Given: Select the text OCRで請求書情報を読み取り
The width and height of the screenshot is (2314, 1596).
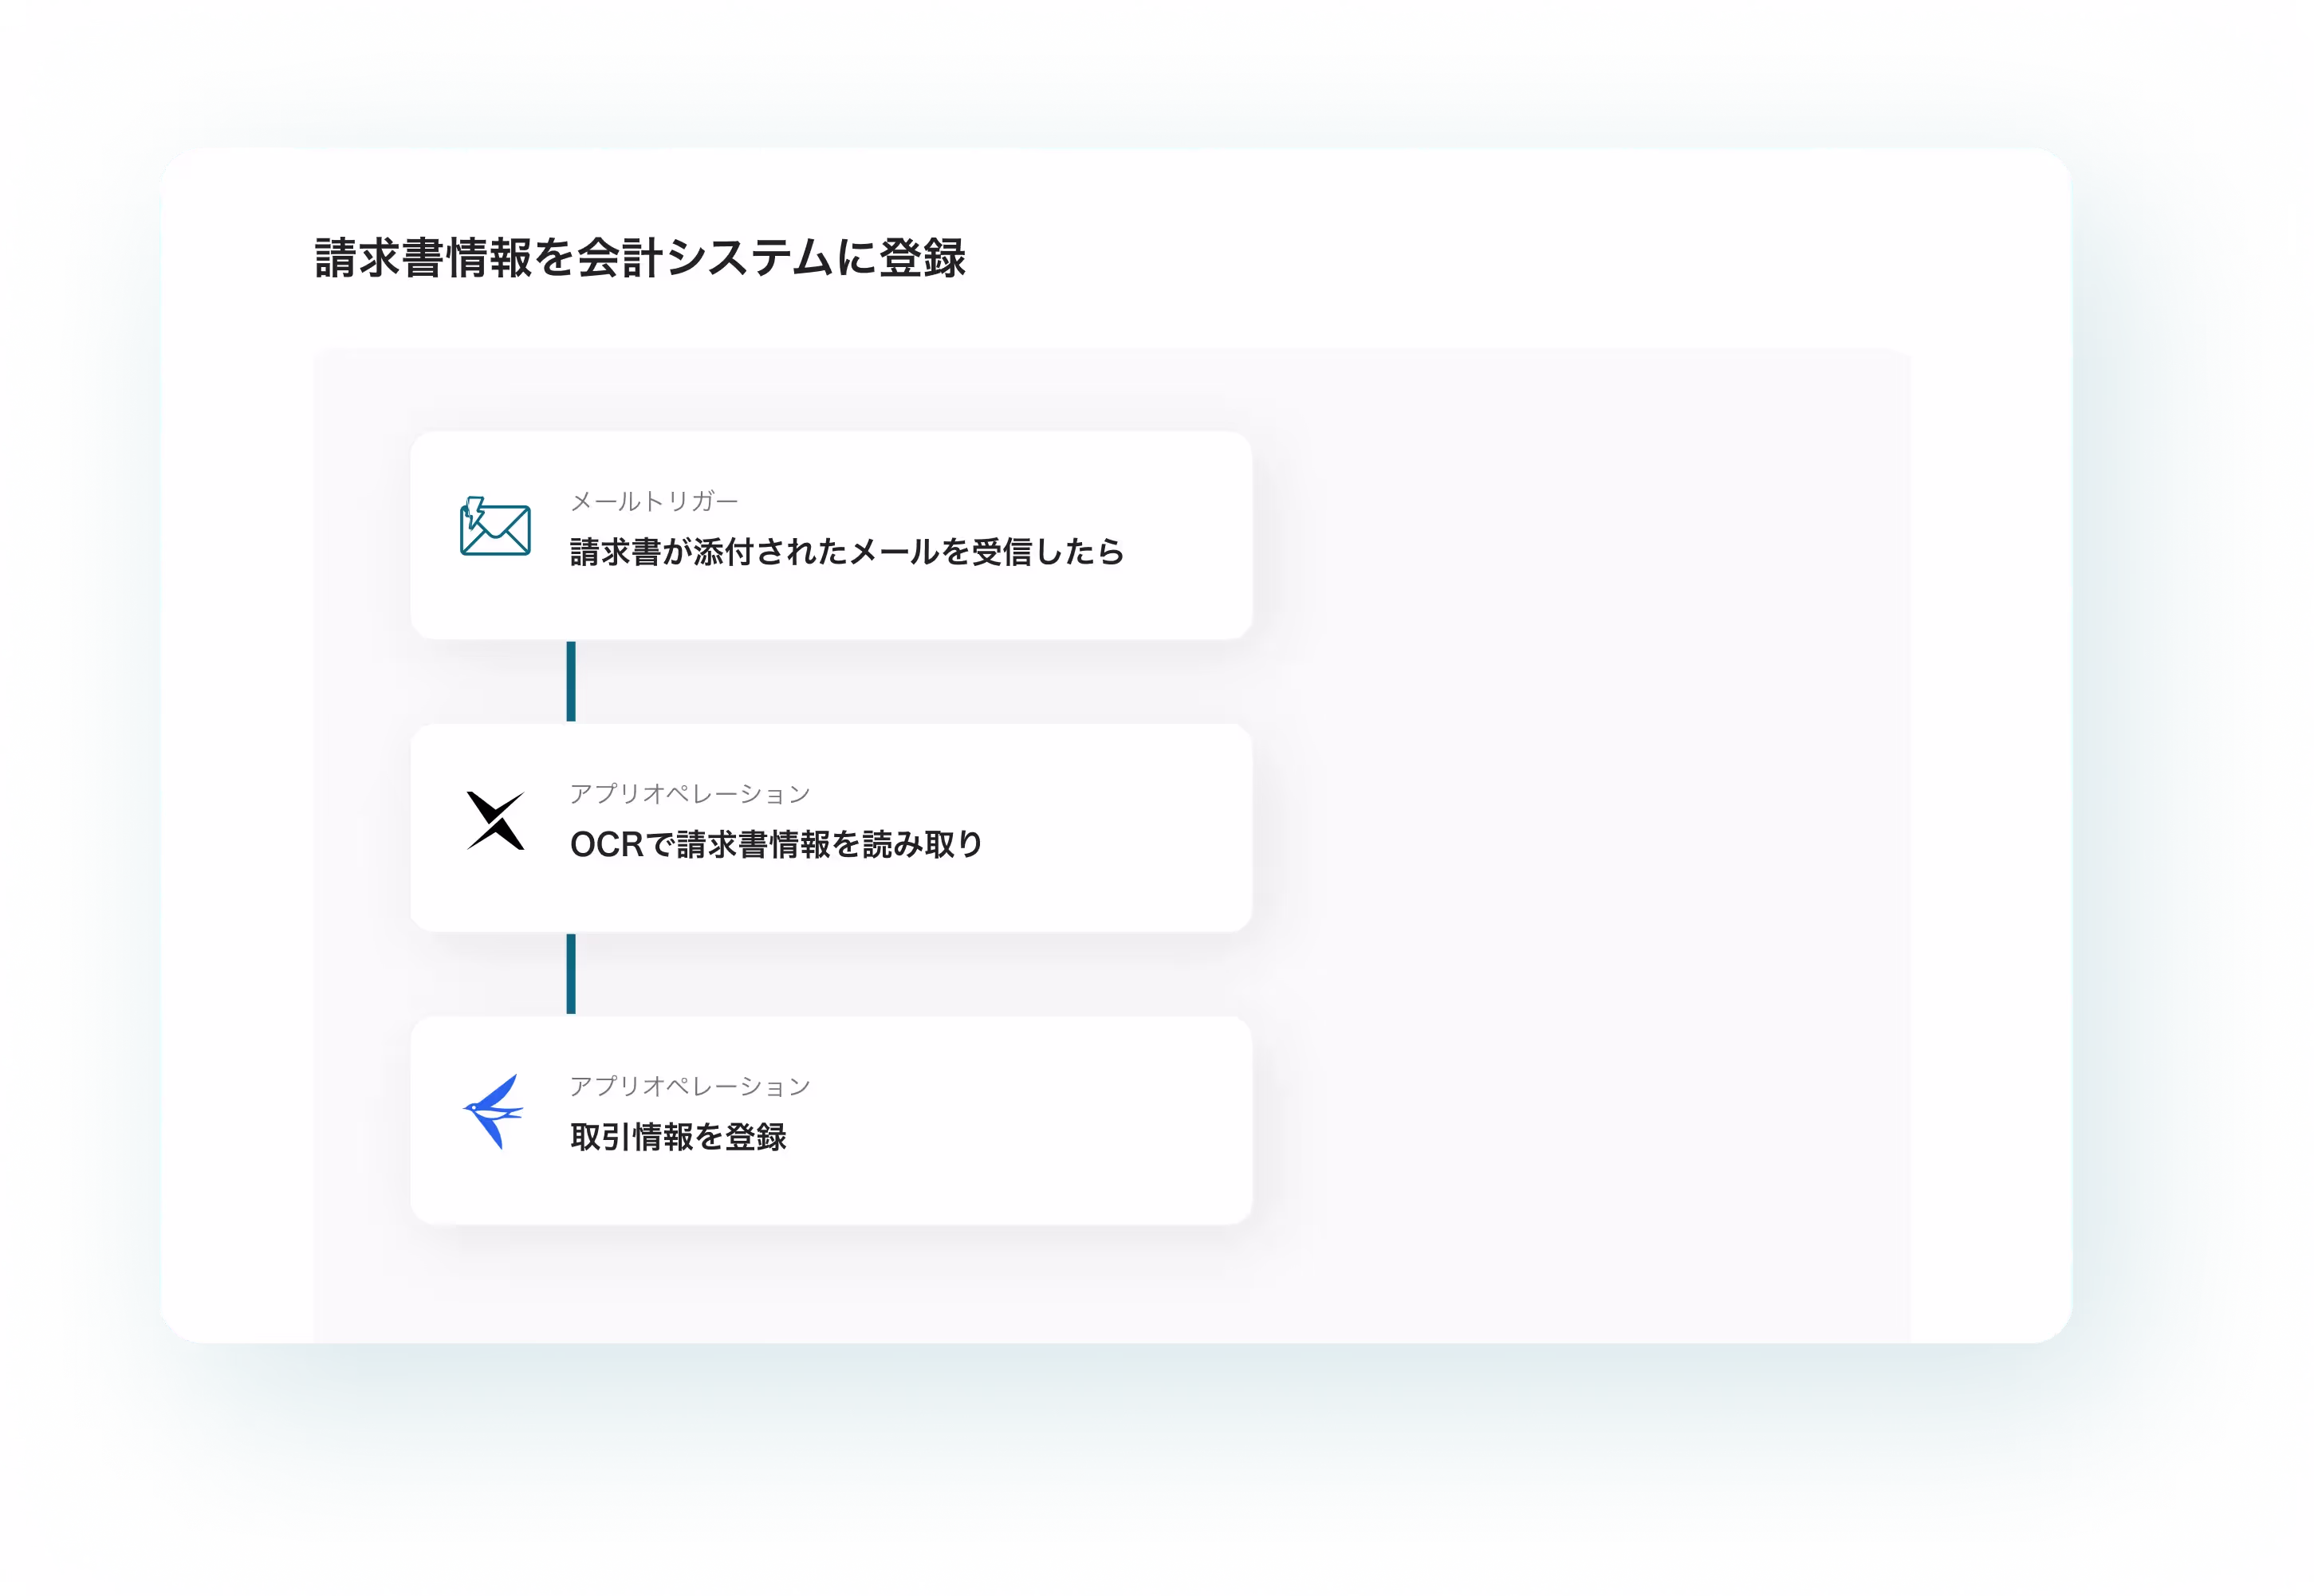Looking at the screenshot, I should pyautogui.click(x=776, y=845).
